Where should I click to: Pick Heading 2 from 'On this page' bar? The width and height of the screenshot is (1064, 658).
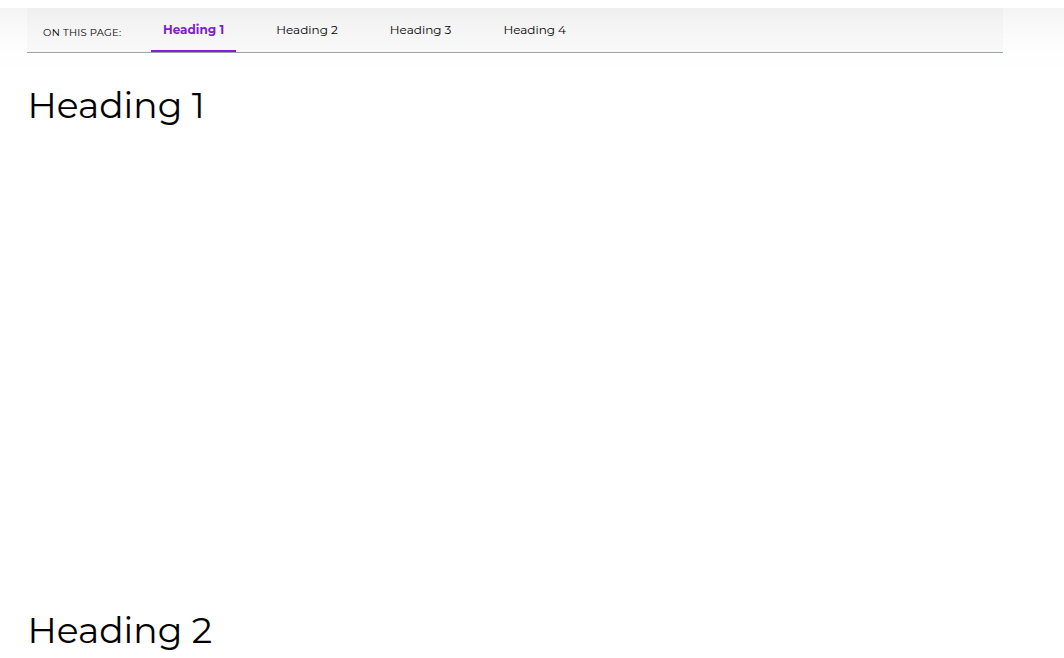tap(307, 30)
